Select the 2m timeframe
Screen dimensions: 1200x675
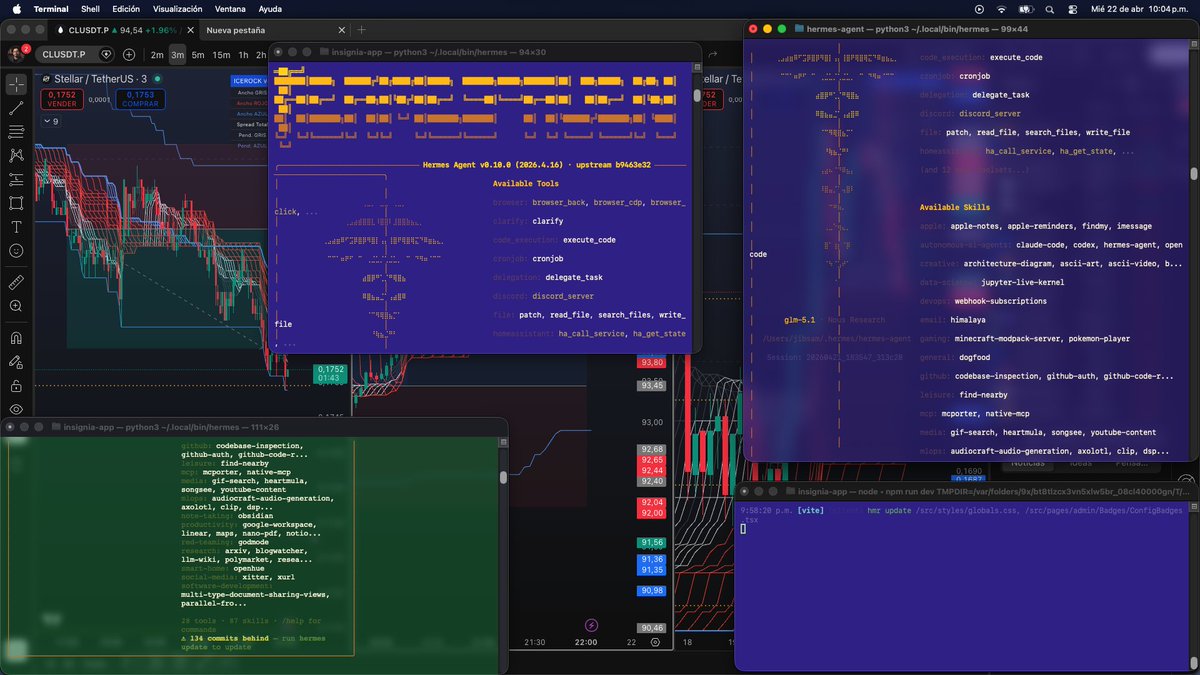point(157,55)
